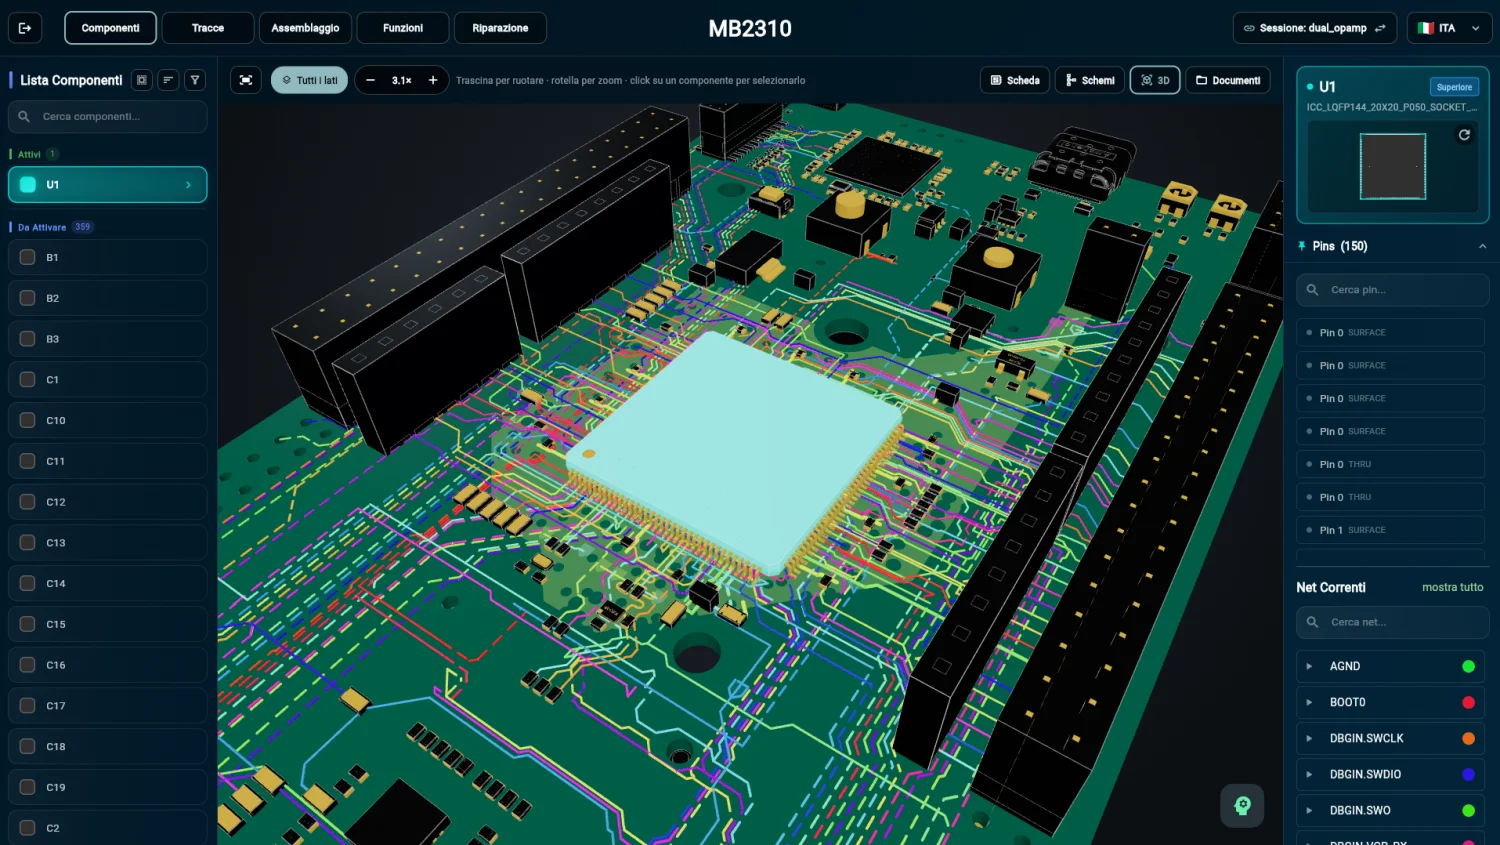Click the exit session icon top-left
The width and height of the screenshot is (1500, 845).
[25, 28]
